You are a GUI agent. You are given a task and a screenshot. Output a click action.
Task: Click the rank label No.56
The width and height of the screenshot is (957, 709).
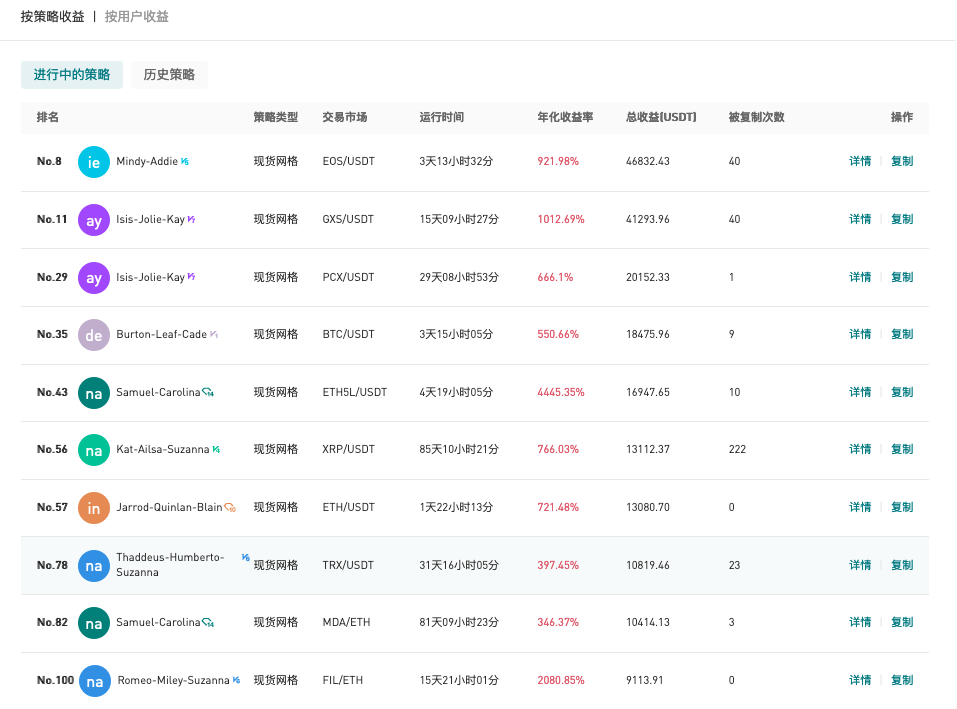point(52,449)
